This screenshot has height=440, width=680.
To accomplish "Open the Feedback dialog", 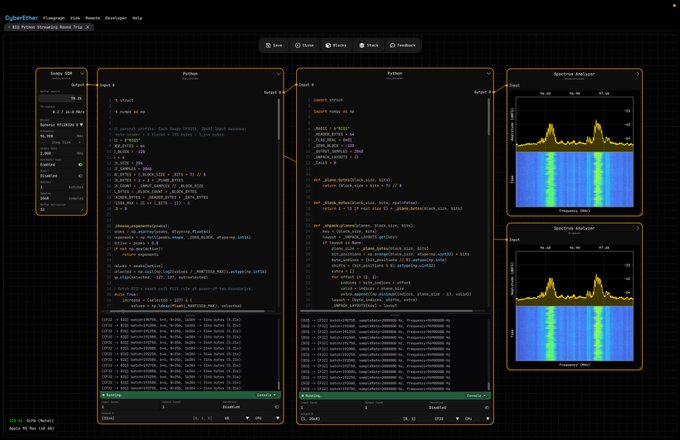I will pos(403,45).
